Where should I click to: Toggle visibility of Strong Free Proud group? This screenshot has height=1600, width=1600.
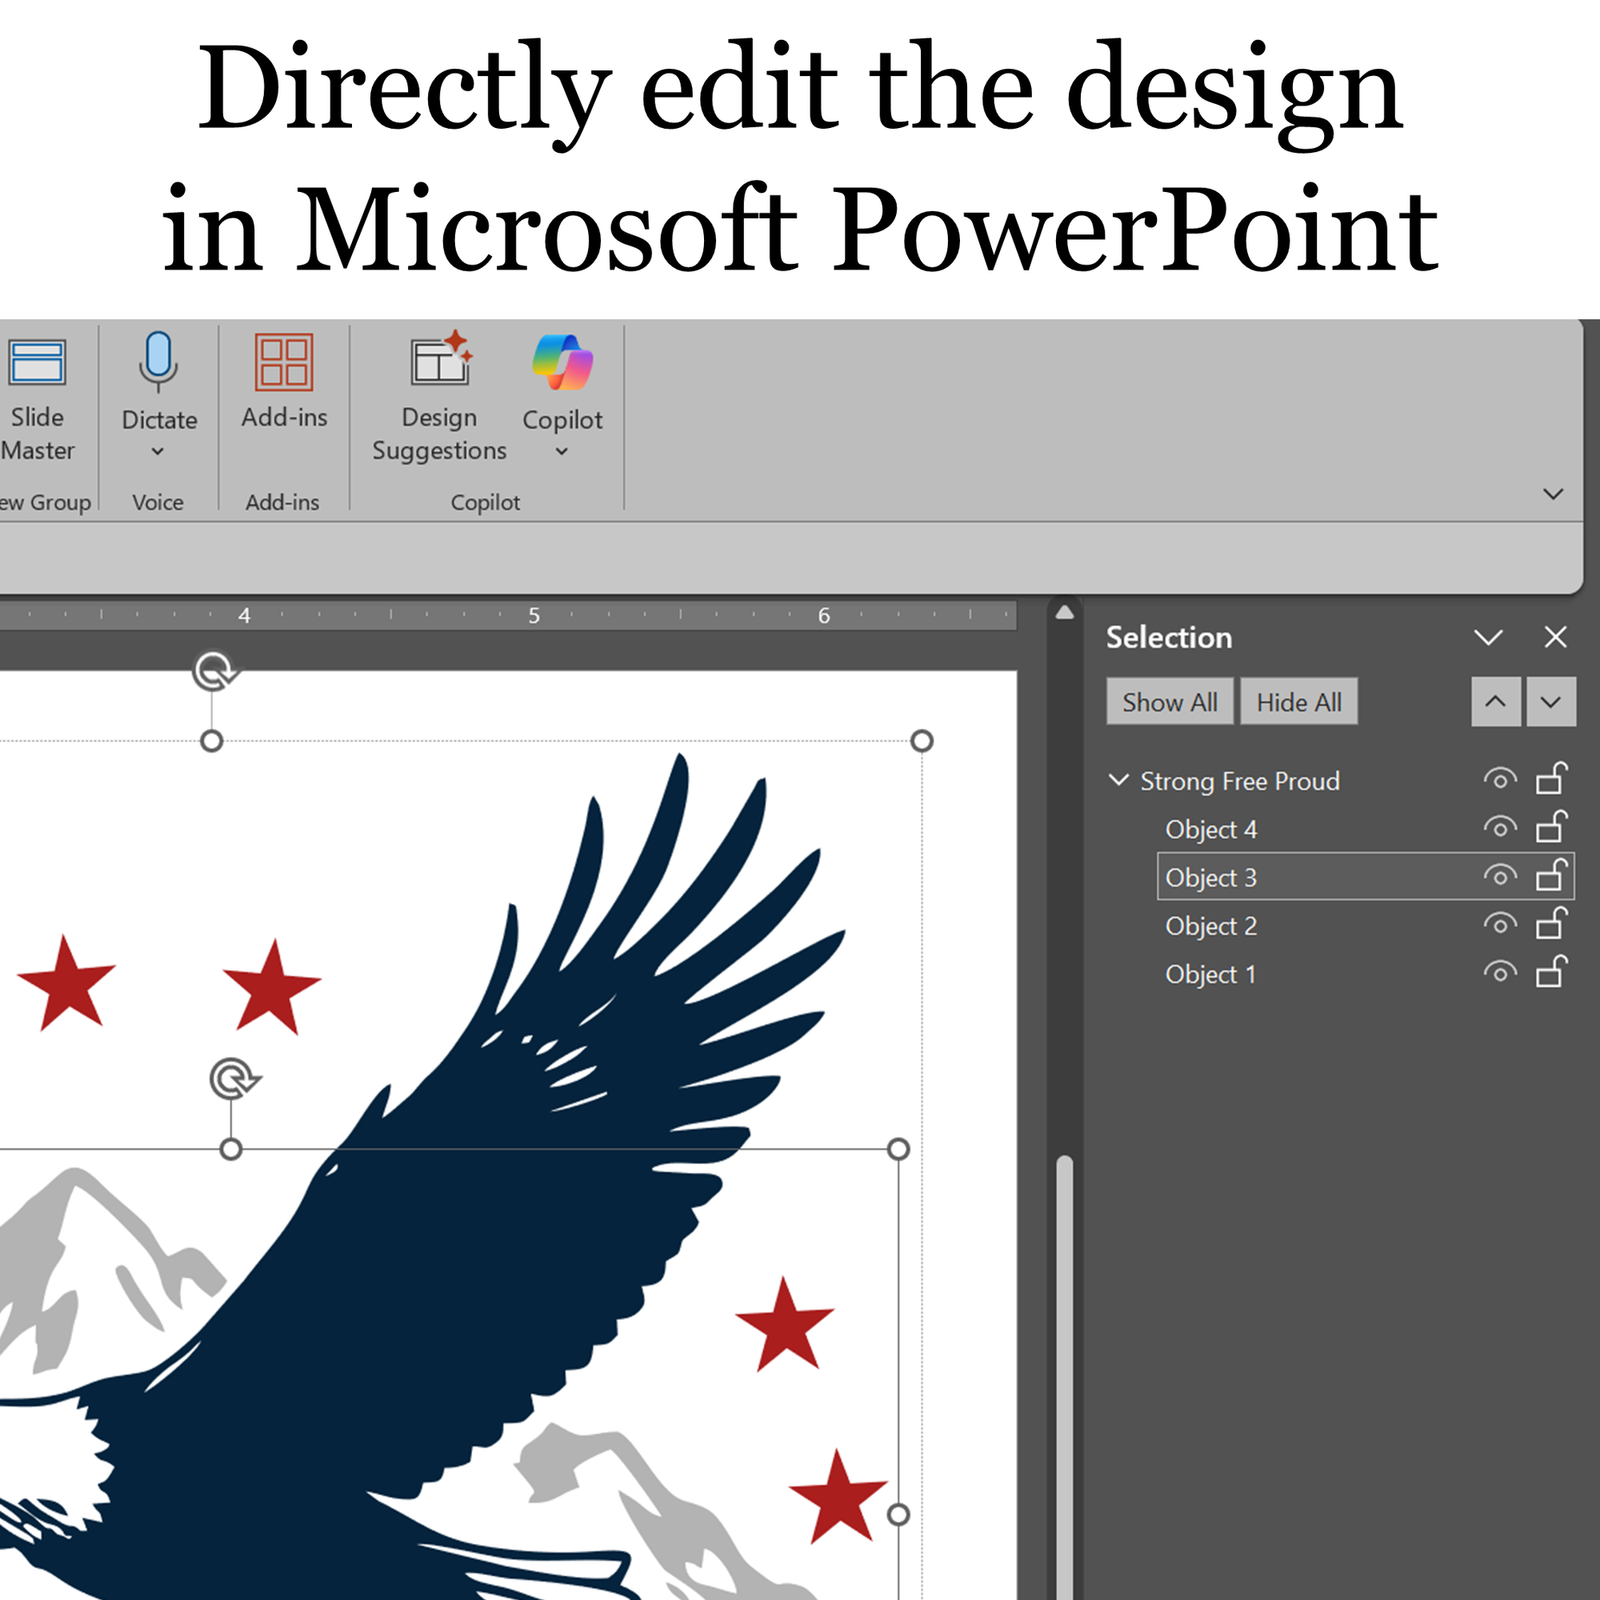(x=1500, y=779)
